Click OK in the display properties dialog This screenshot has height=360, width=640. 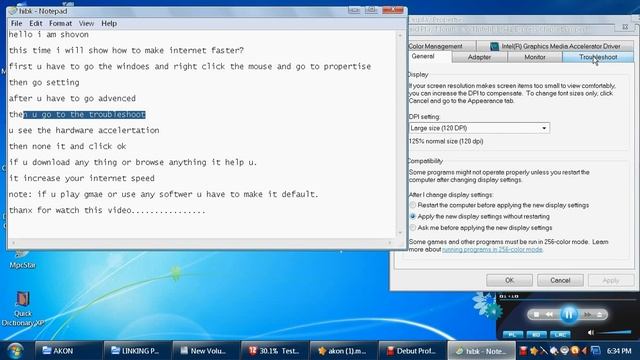[x=509, y=280]
